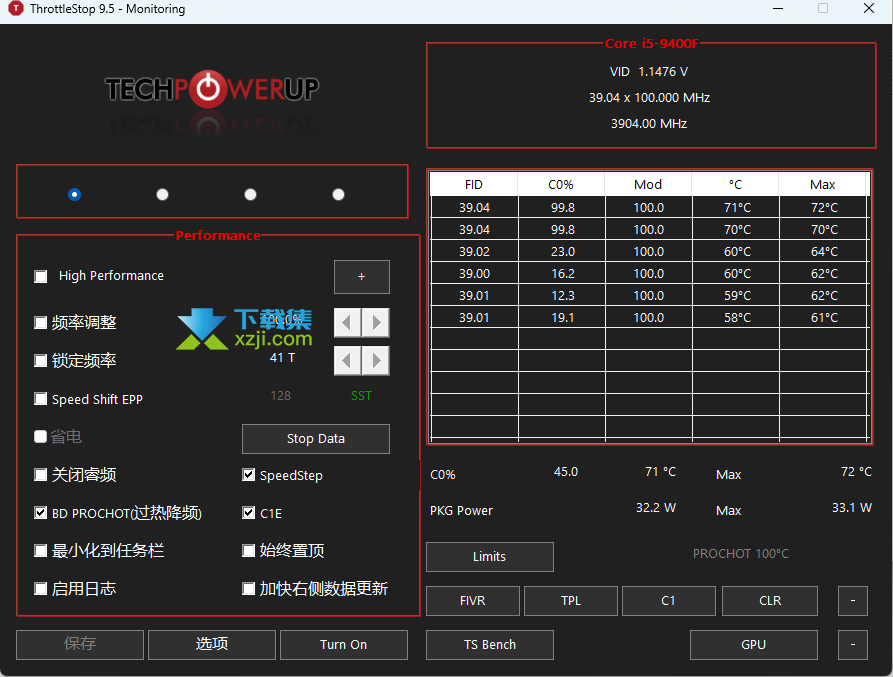Enable the 启用日志 checkbox
This screenshot has height=677, width=893.
click(x=40, y=588)
